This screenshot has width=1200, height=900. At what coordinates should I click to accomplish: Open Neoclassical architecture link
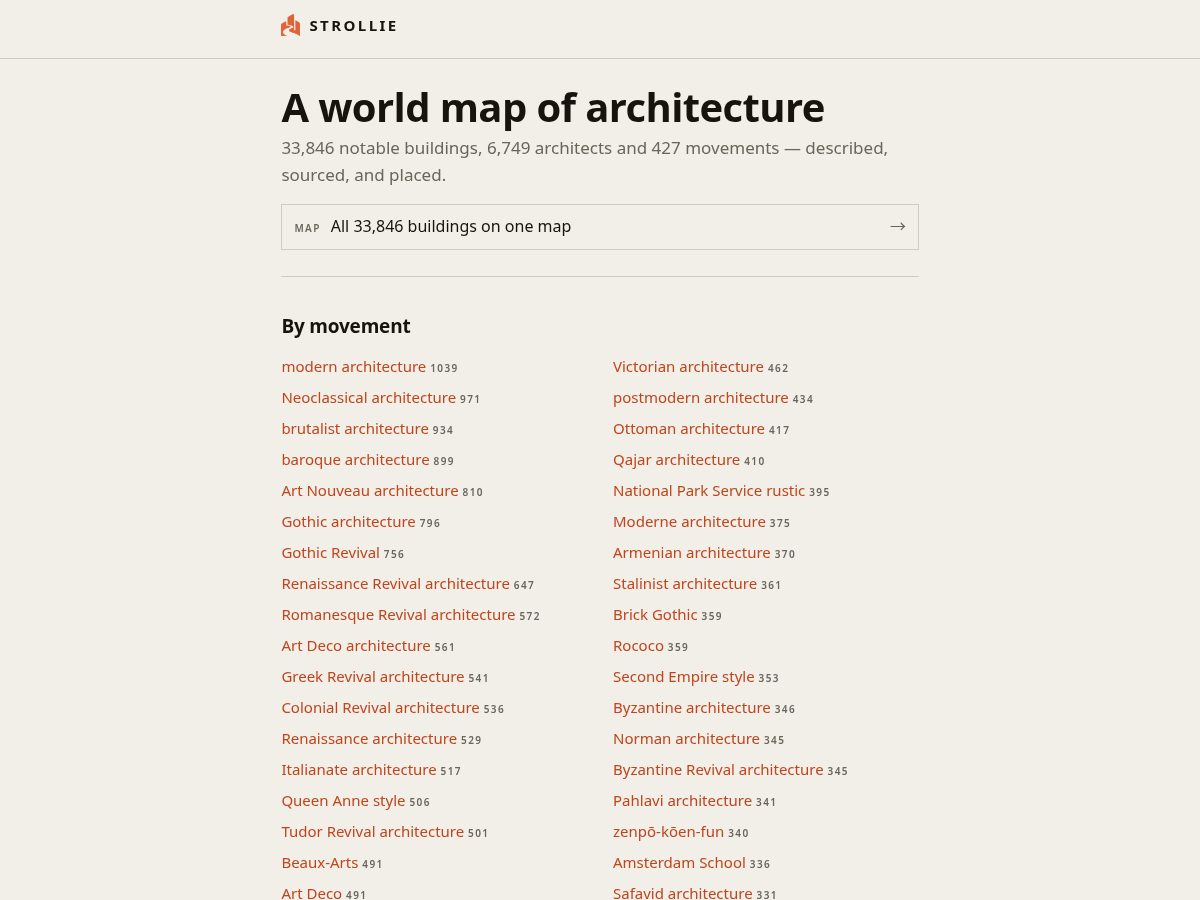pyautogui.click(x=369, y=398)
